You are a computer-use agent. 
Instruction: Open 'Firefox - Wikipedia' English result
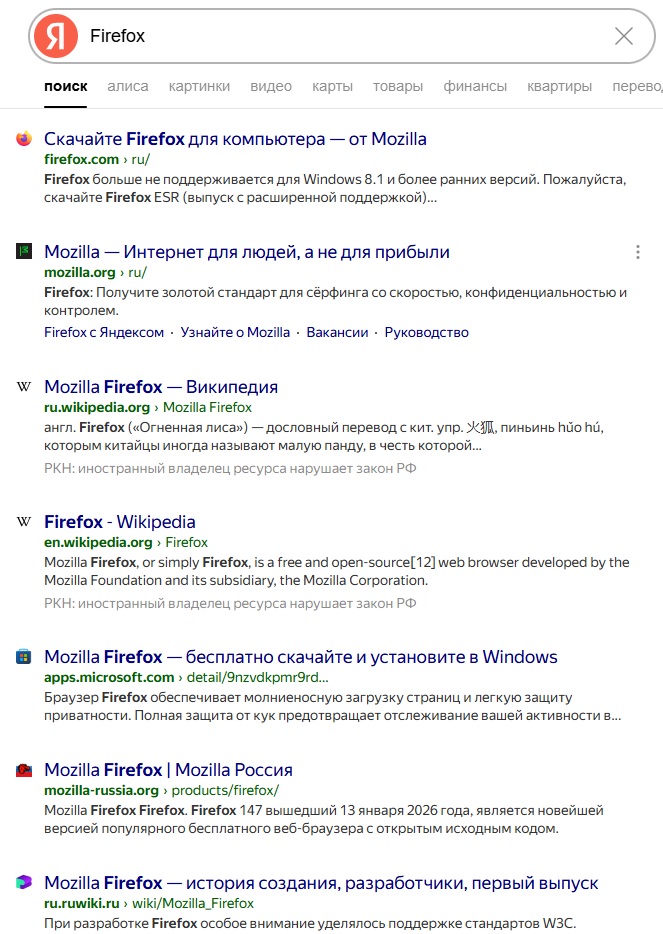tap(120, 522)
